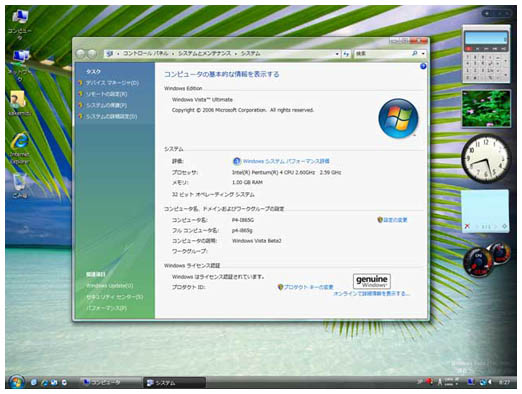Switch to コンピュータ taskbar button

pyautogui.click(x=110, y=382)
